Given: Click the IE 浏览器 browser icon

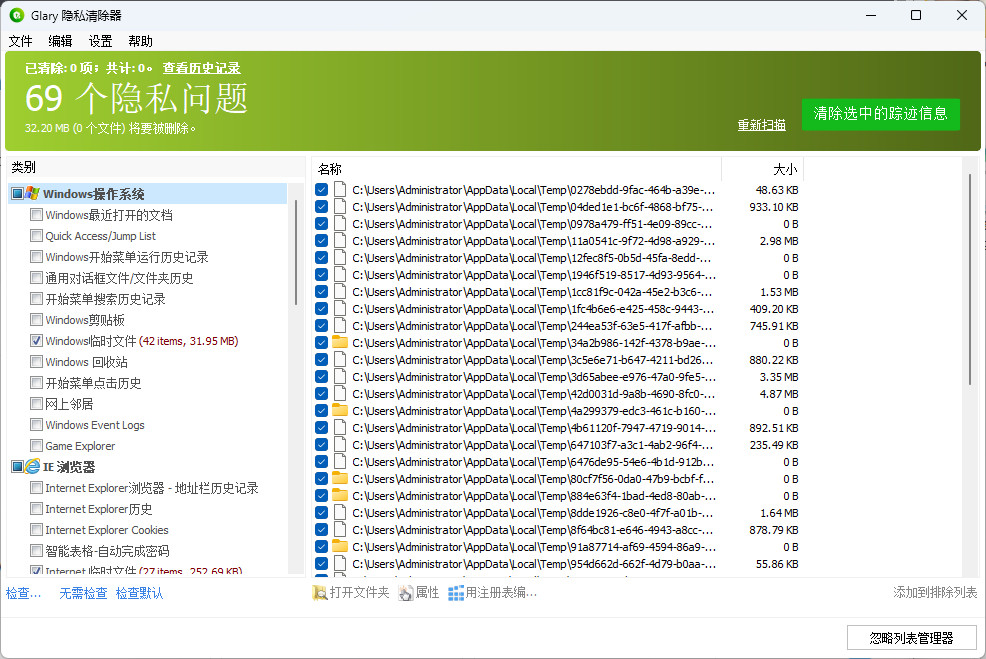Looking at the screenshot, I should [x=33, y=467].
